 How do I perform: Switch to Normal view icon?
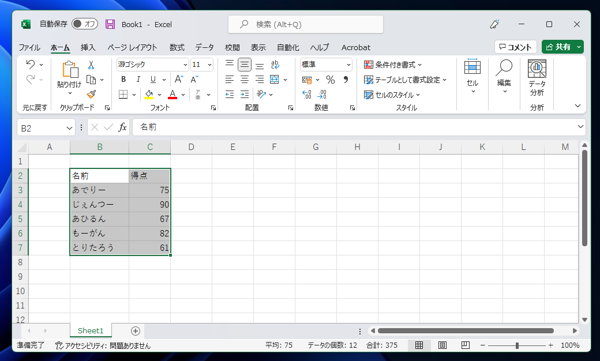pyautogui.click(x=419, y=345)
